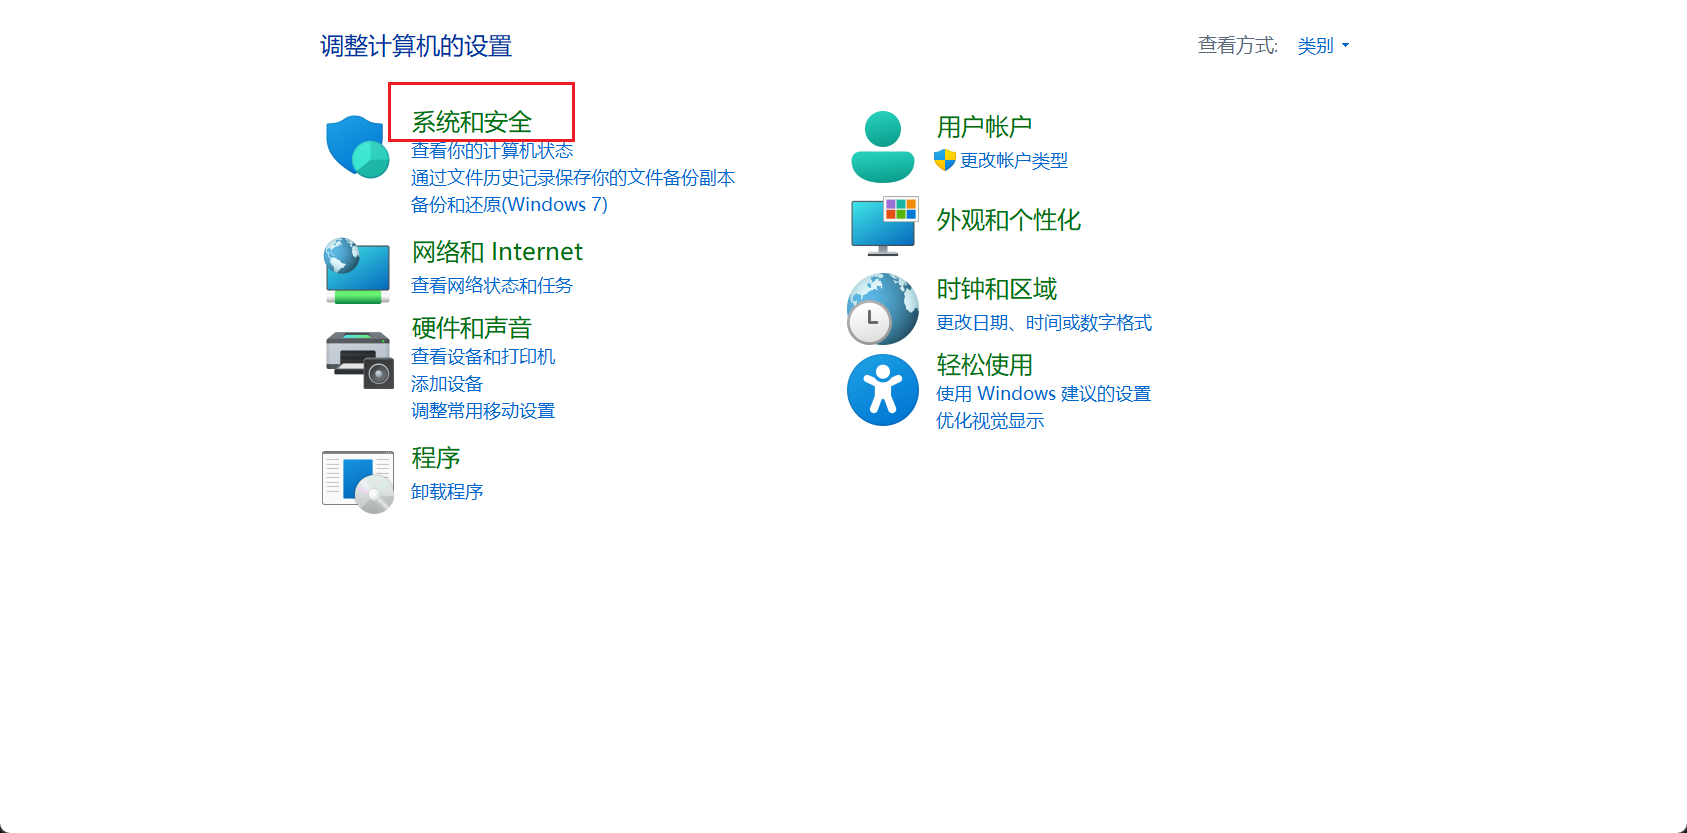Click the System and Security shield icon

(x=357, y=146)
